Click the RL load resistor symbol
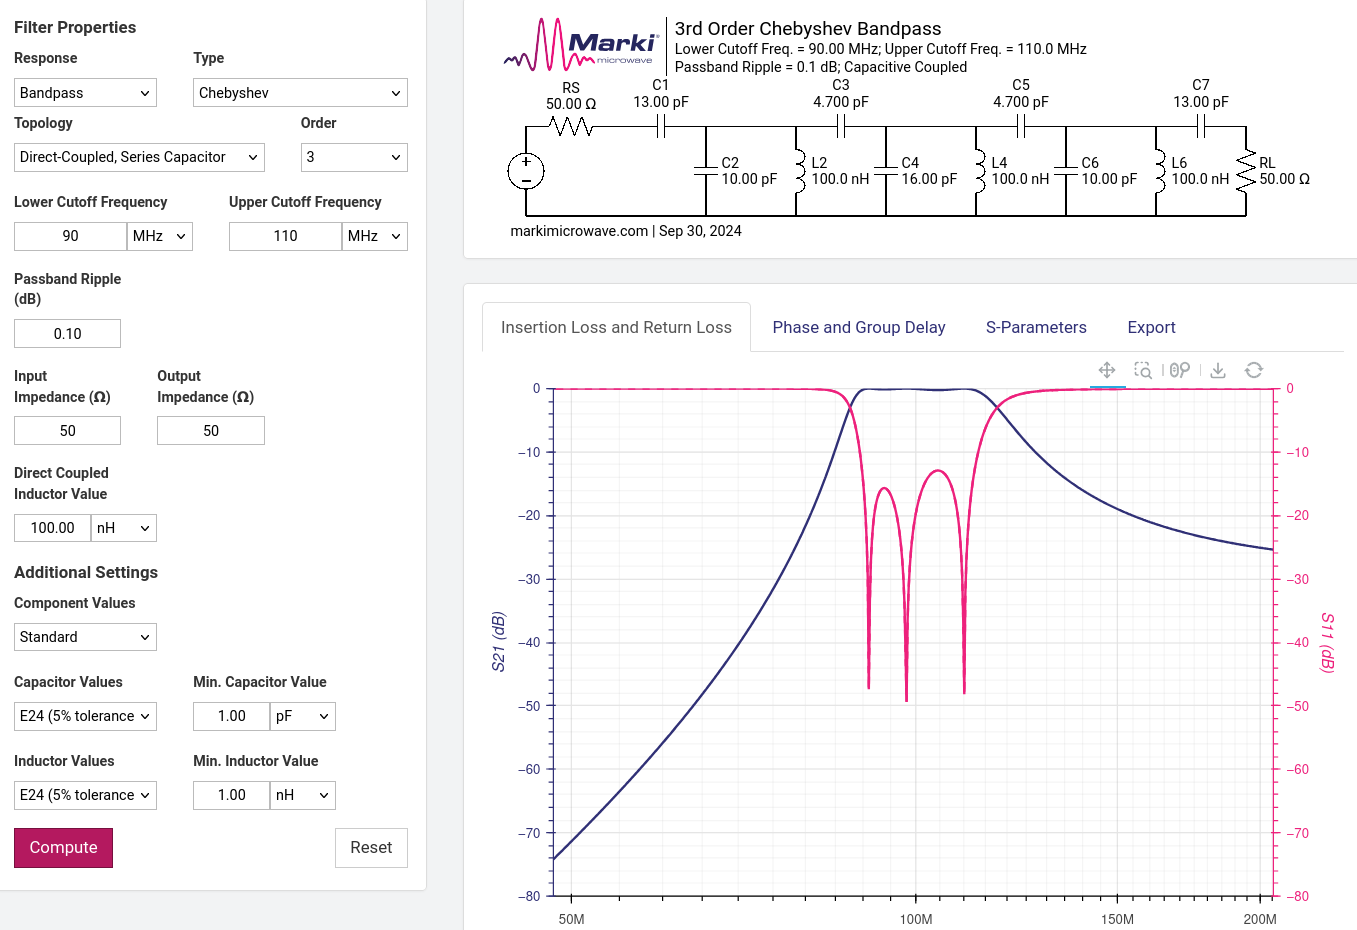The width and height of the screenshot is (1357, 930). [x=1246, y=171]
